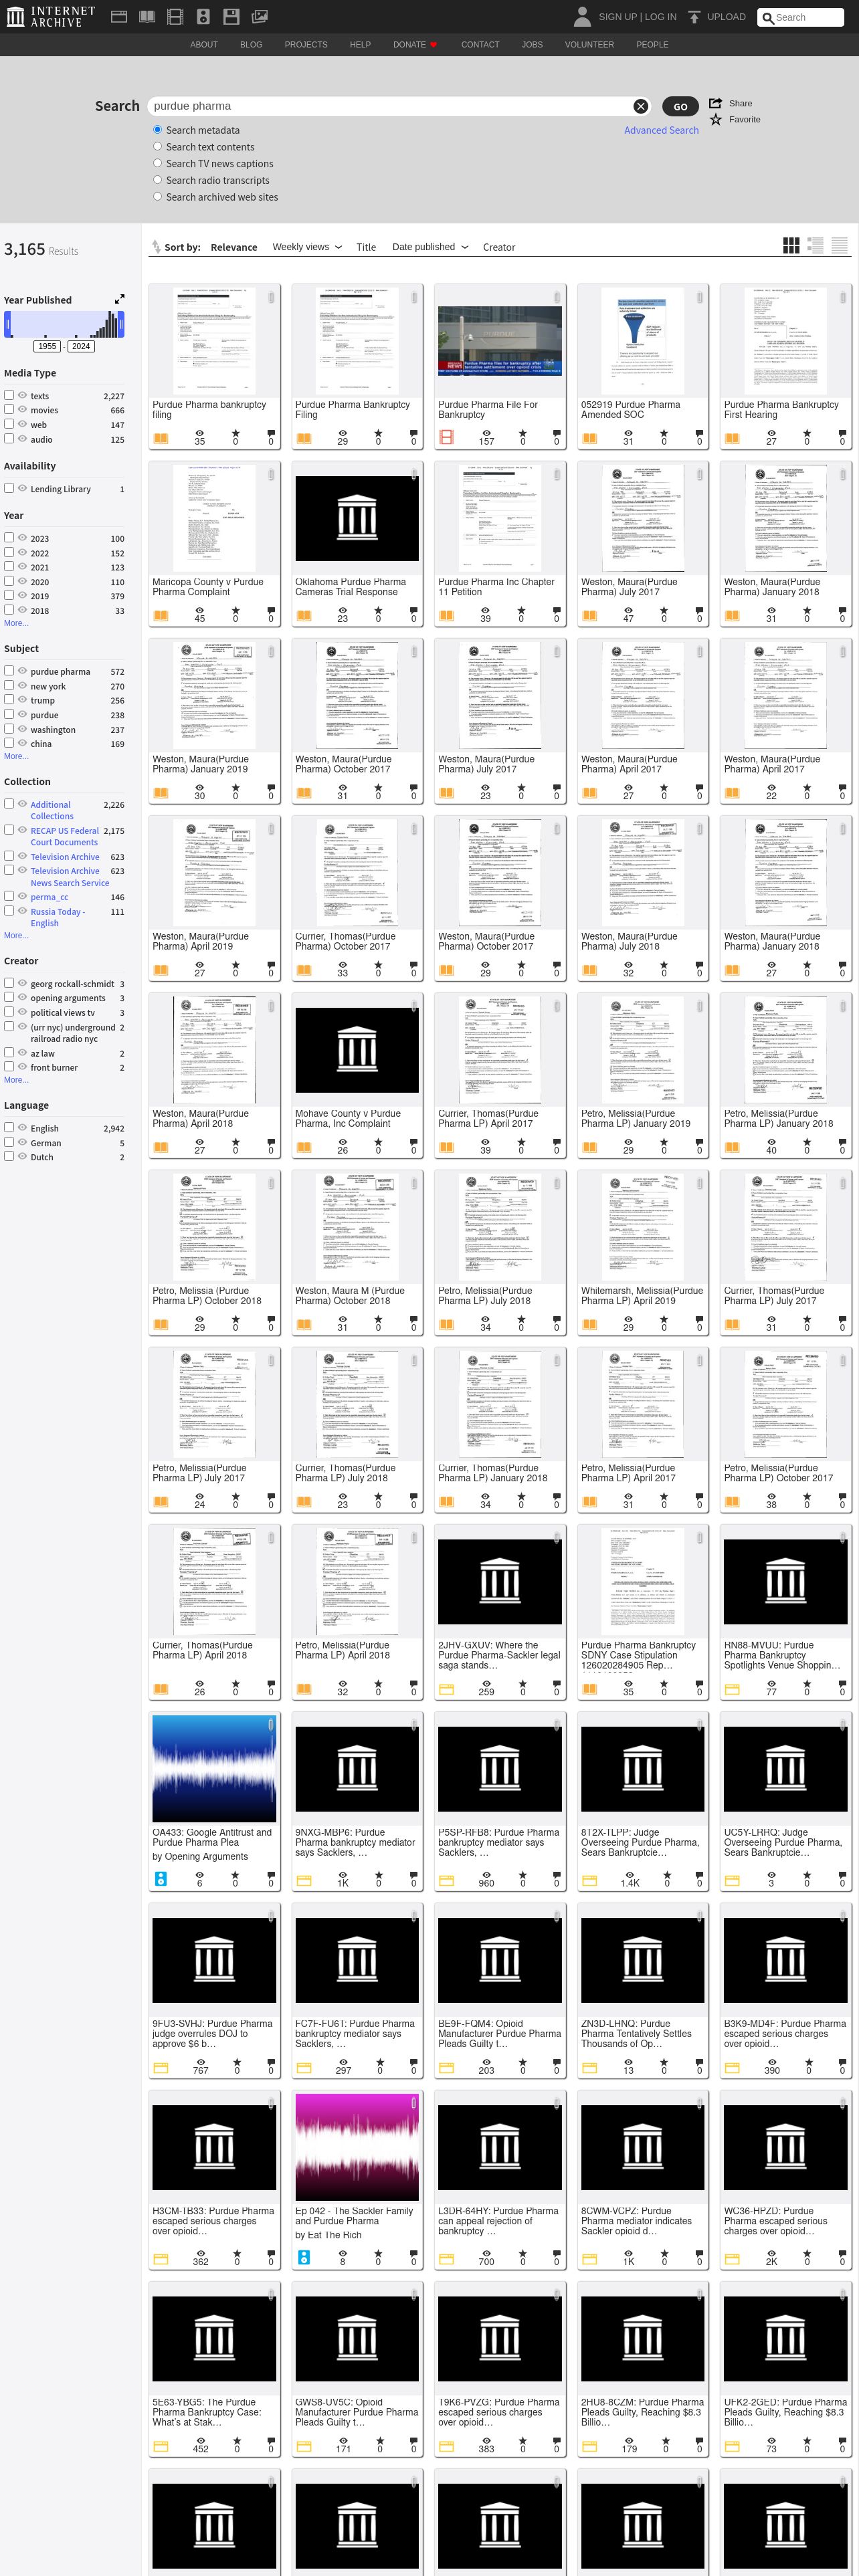Click the eye icon beside 2019 year

pos(22,595)
